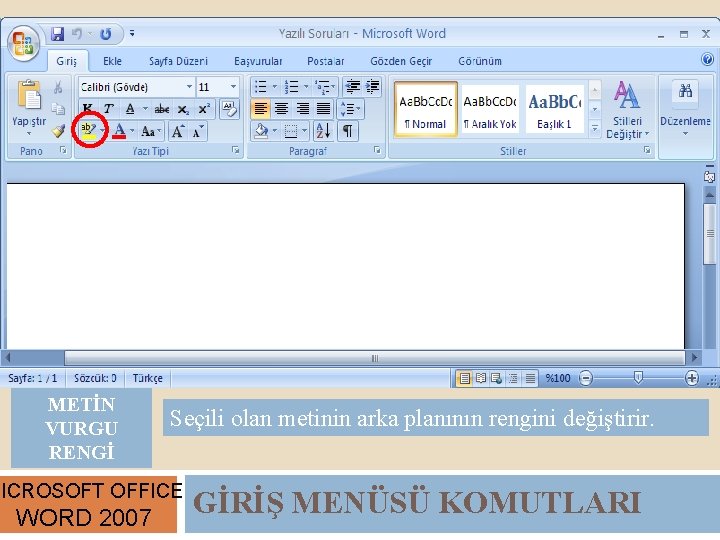Apply a numbered list

point(291,86)
